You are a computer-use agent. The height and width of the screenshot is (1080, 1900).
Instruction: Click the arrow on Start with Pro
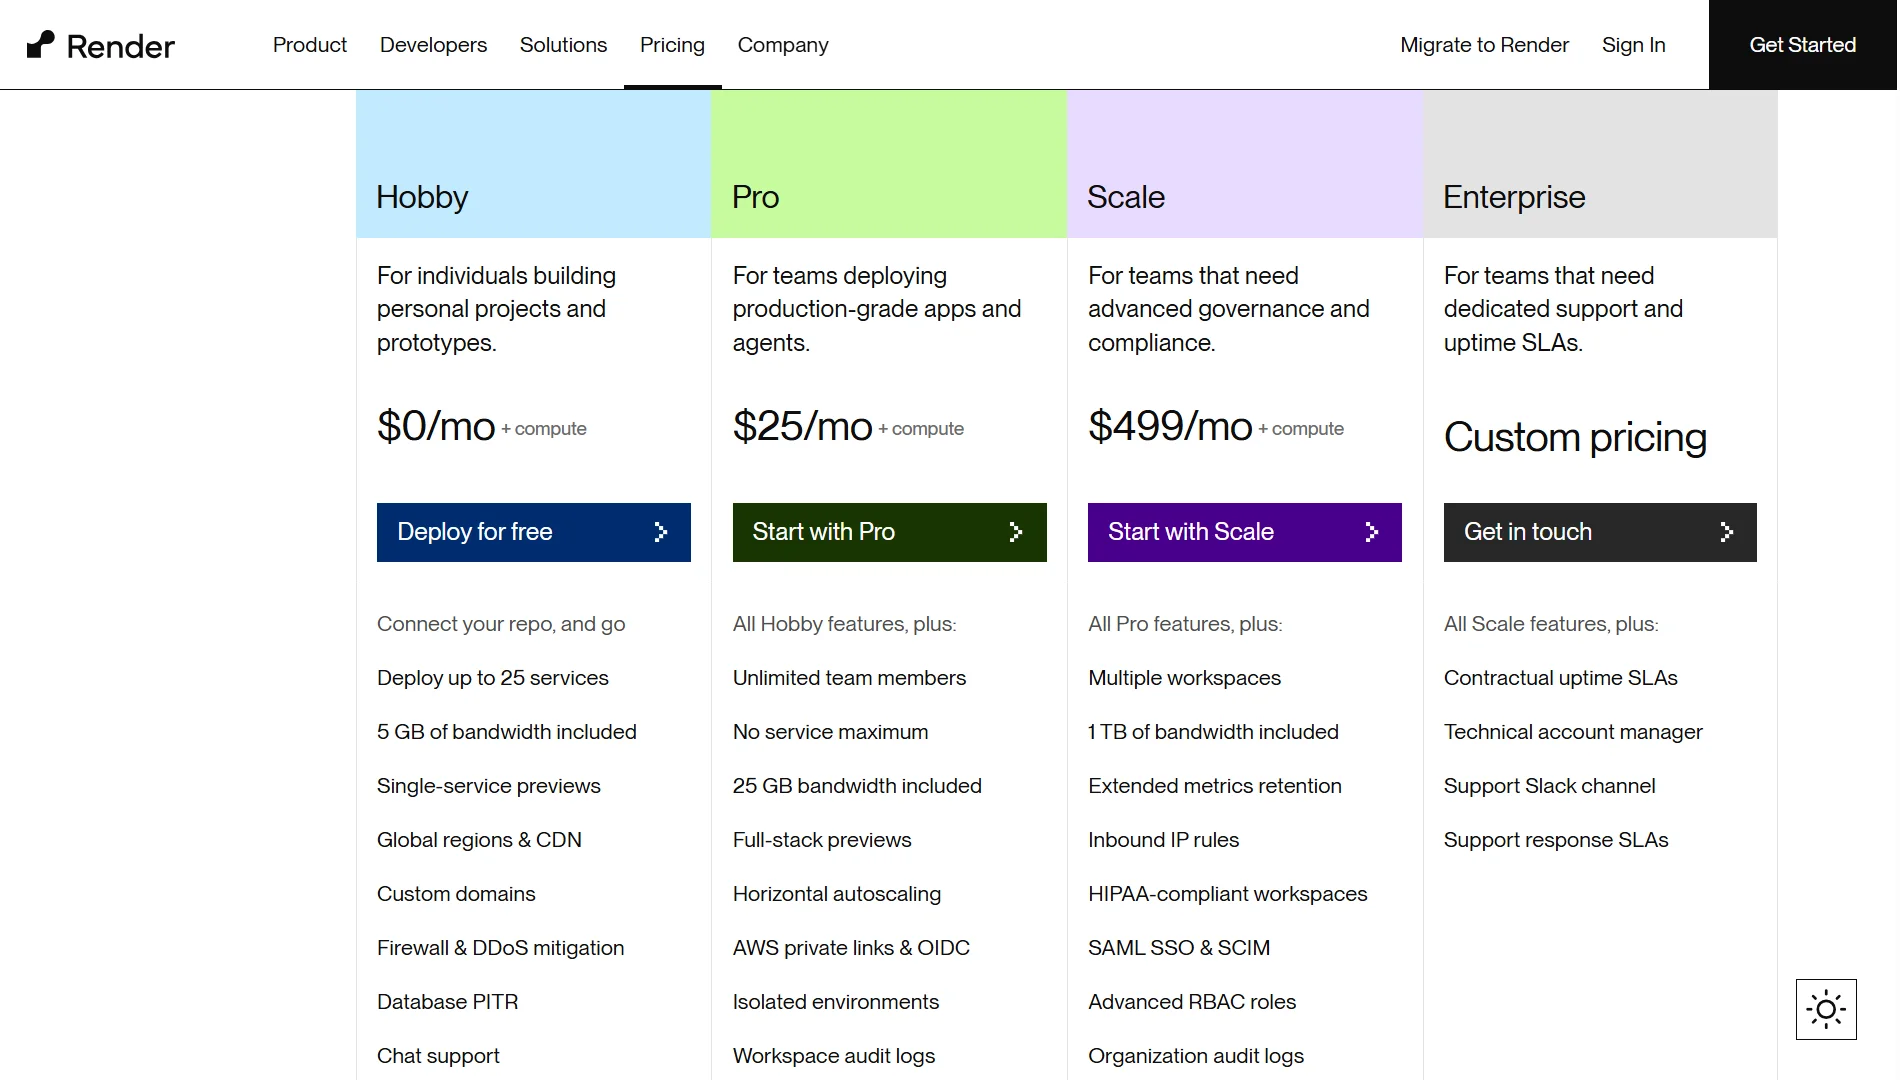tap(1016, 532)
